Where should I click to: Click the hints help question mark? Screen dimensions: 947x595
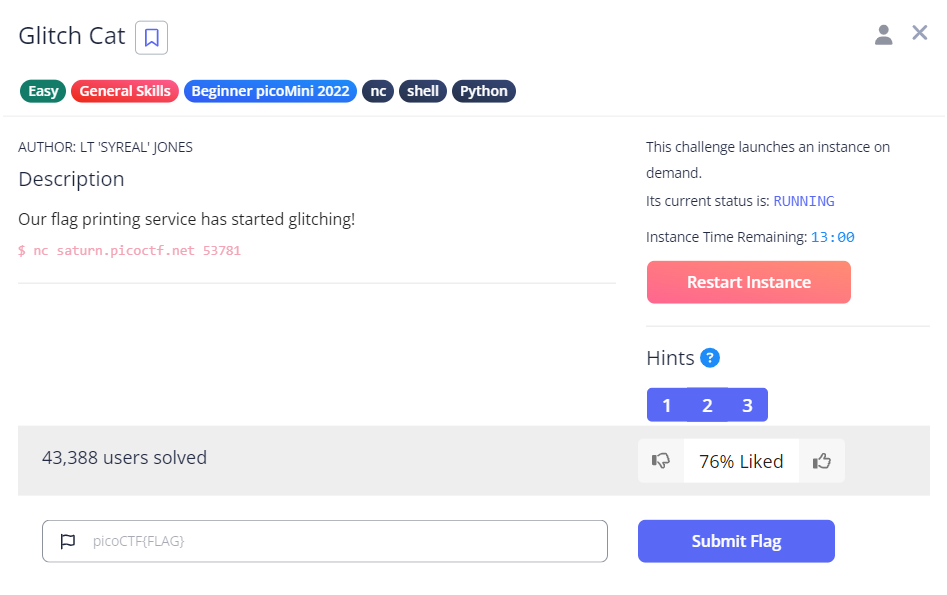(x=710, y=358)
